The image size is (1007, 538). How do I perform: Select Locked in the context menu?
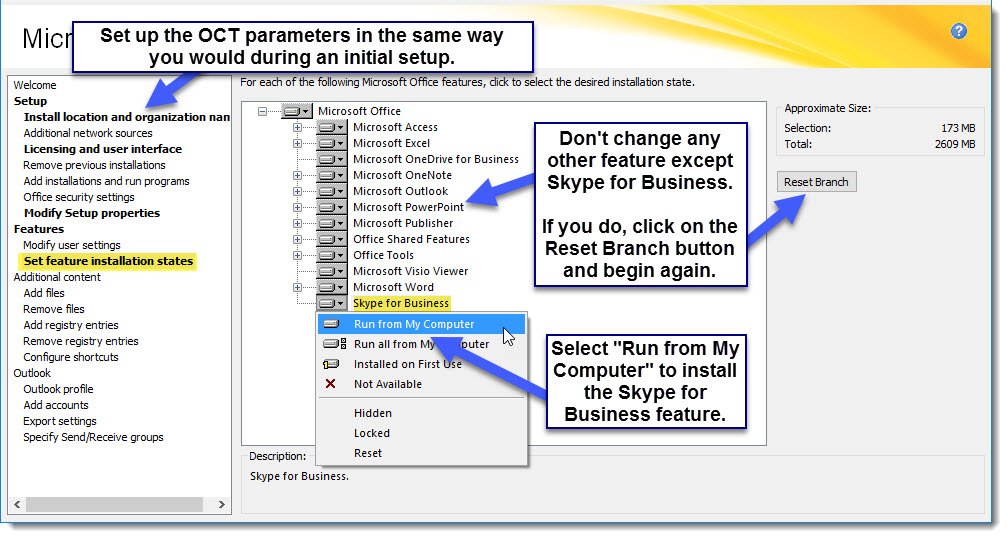point(421,433)
